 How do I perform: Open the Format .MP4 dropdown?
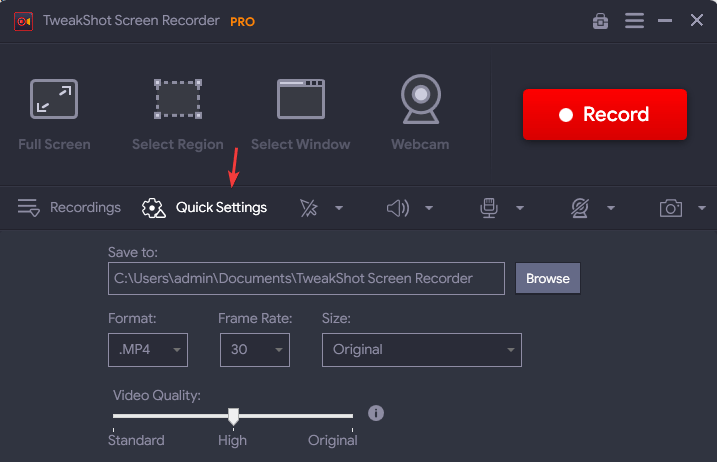point(148,350)
